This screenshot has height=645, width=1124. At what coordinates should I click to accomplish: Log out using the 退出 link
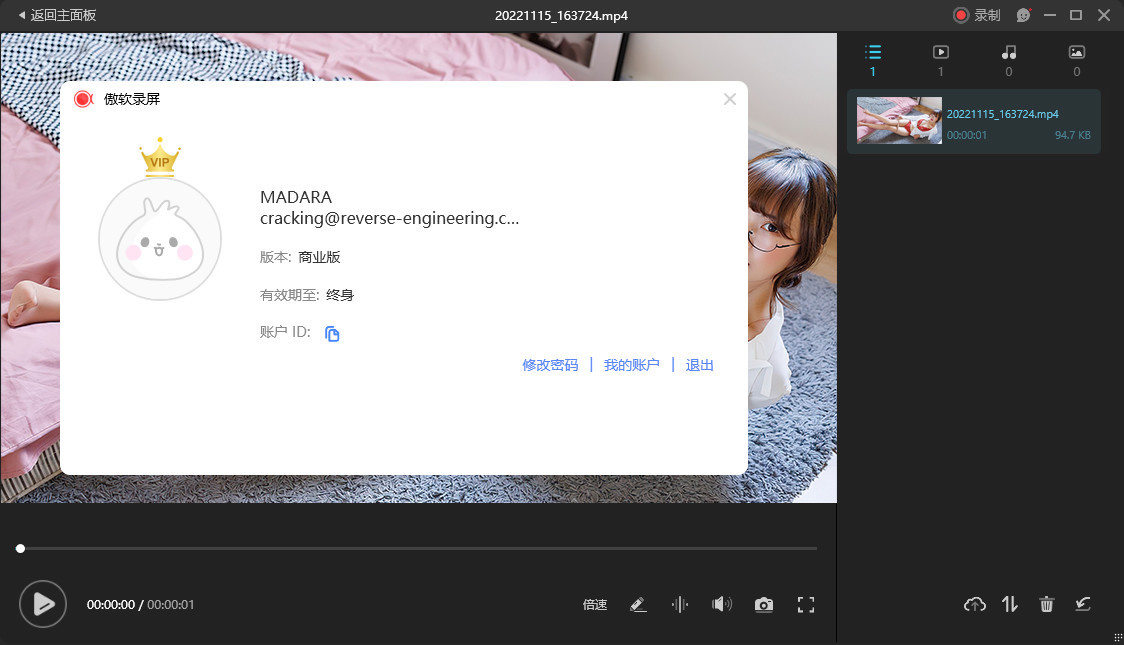tap(699, 365)
